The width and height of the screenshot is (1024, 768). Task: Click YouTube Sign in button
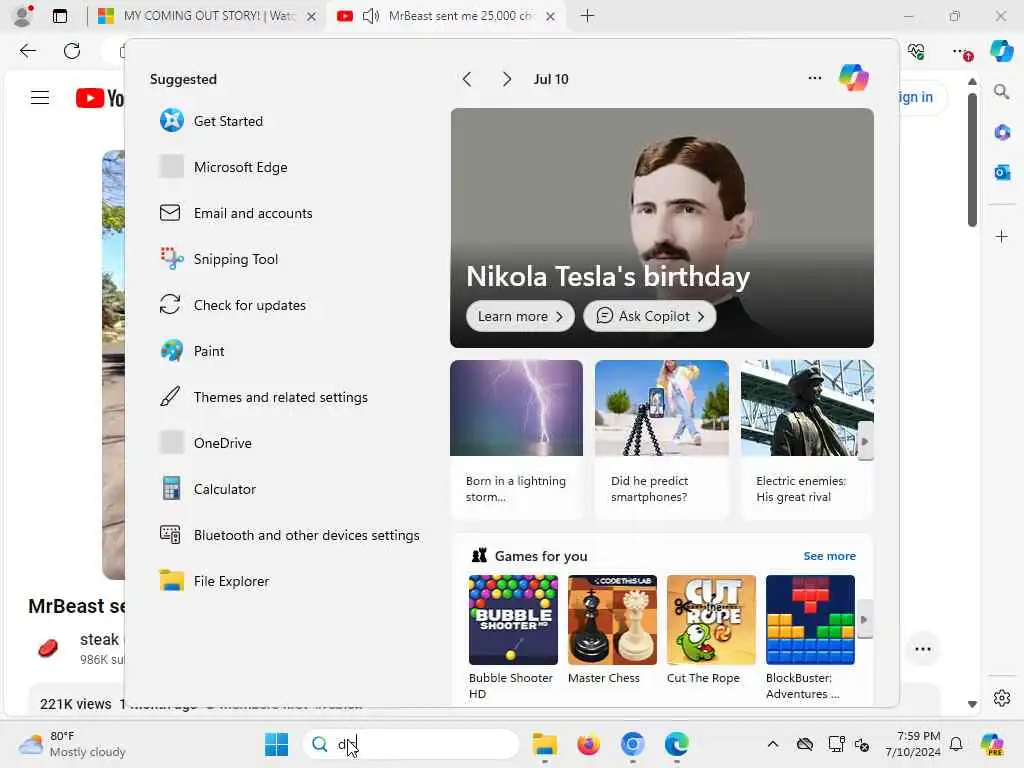coord(922,97)
